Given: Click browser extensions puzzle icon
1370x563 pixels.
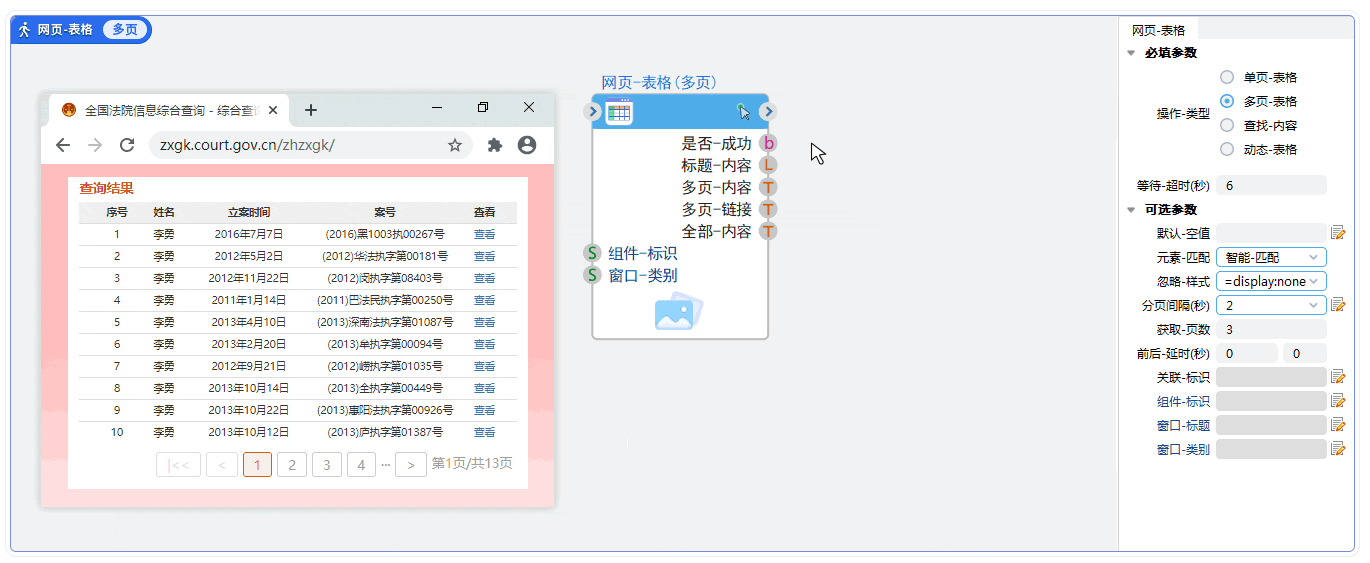Looking at the screenshot, I should pos(494,145).
